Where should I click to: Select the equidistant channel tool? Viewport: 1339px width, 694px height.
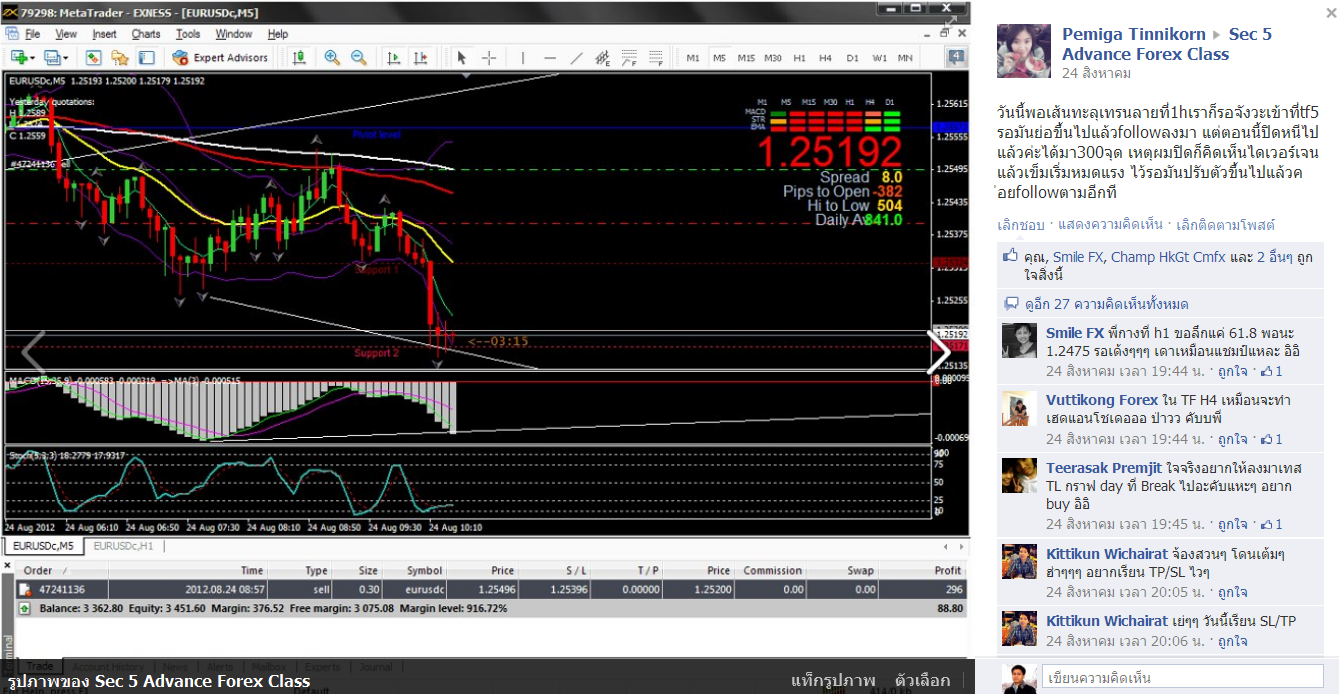[x=603, y=58]
